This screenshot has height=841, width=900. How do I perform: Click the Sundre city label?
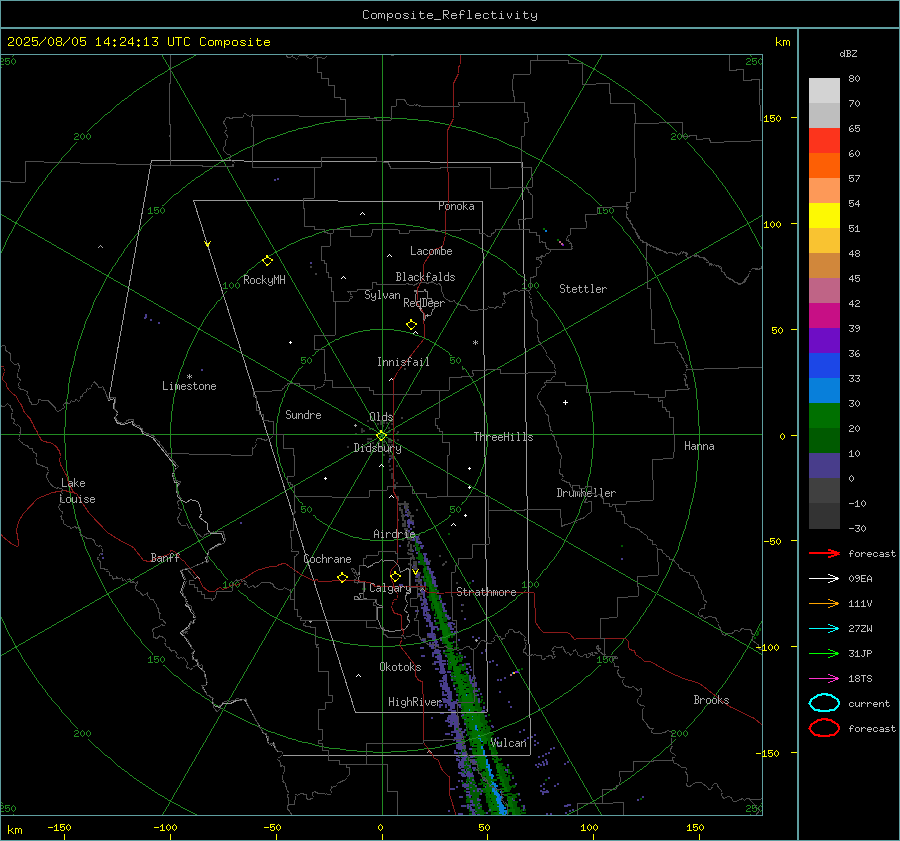[x=303, y=414]
